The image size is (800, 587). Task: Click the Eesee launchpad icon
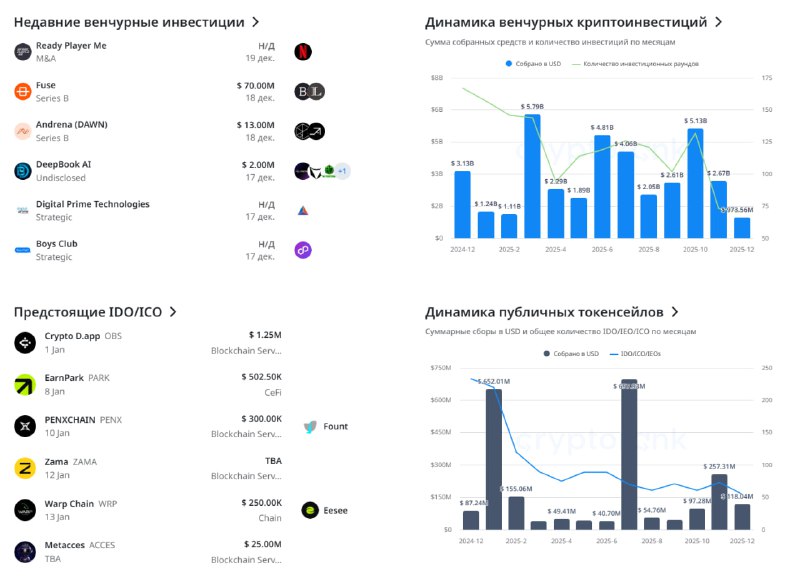tap(310, 510)
